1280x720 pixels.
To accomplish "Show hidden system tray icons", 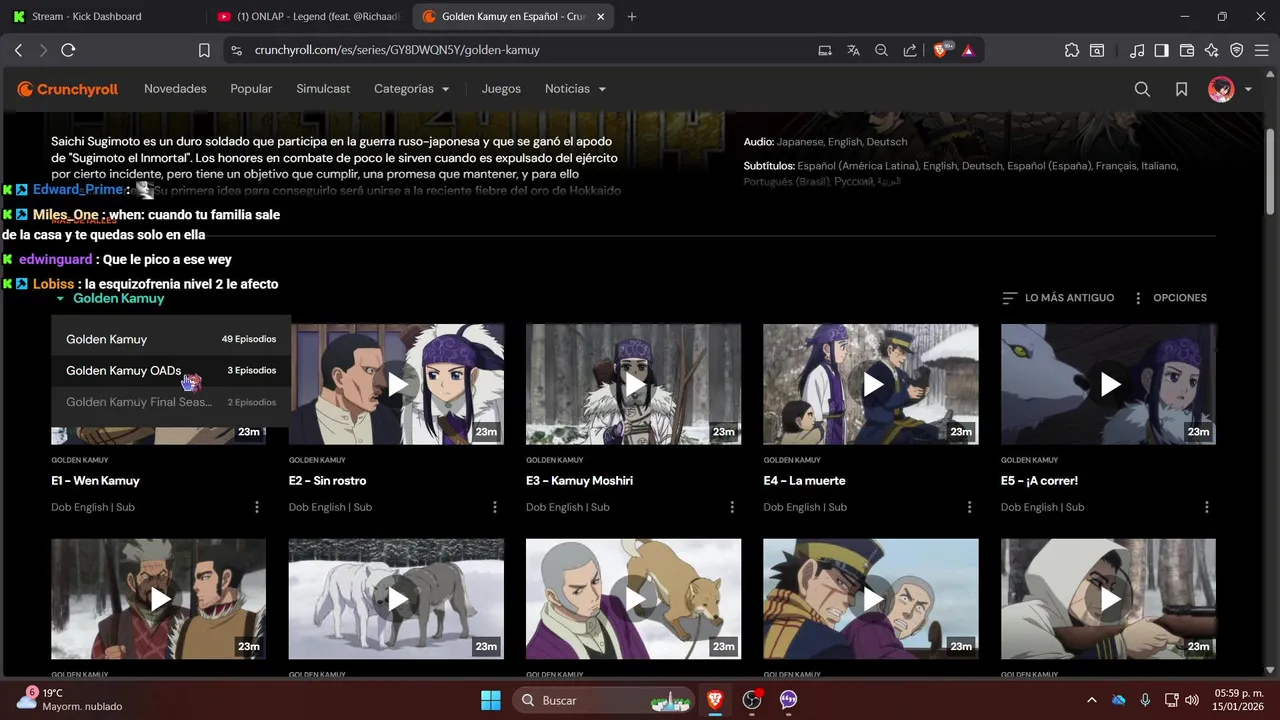I will (x=1091, y=700).
